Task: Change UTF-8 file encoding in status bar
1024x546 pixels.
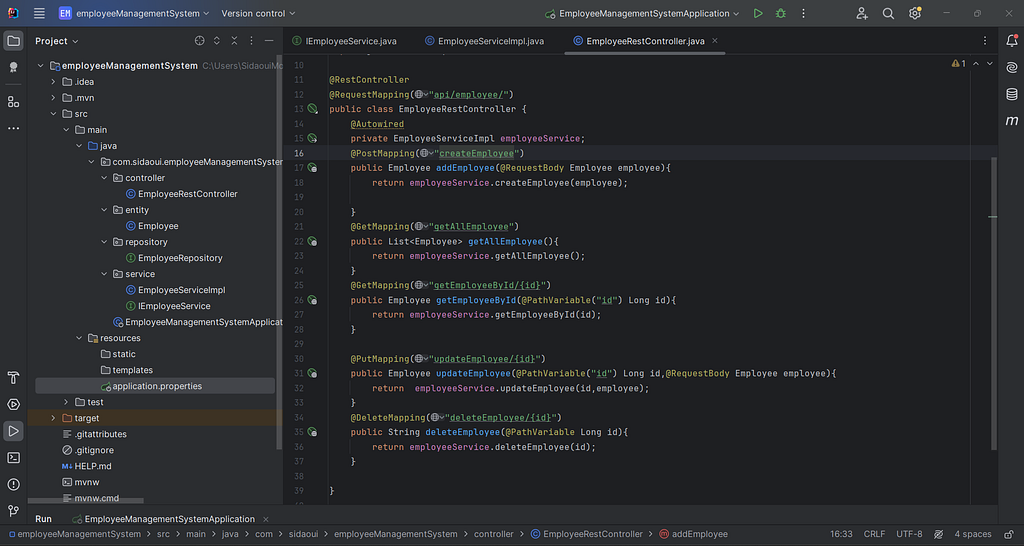Action: pyautogui.click(x=909, y=534)
